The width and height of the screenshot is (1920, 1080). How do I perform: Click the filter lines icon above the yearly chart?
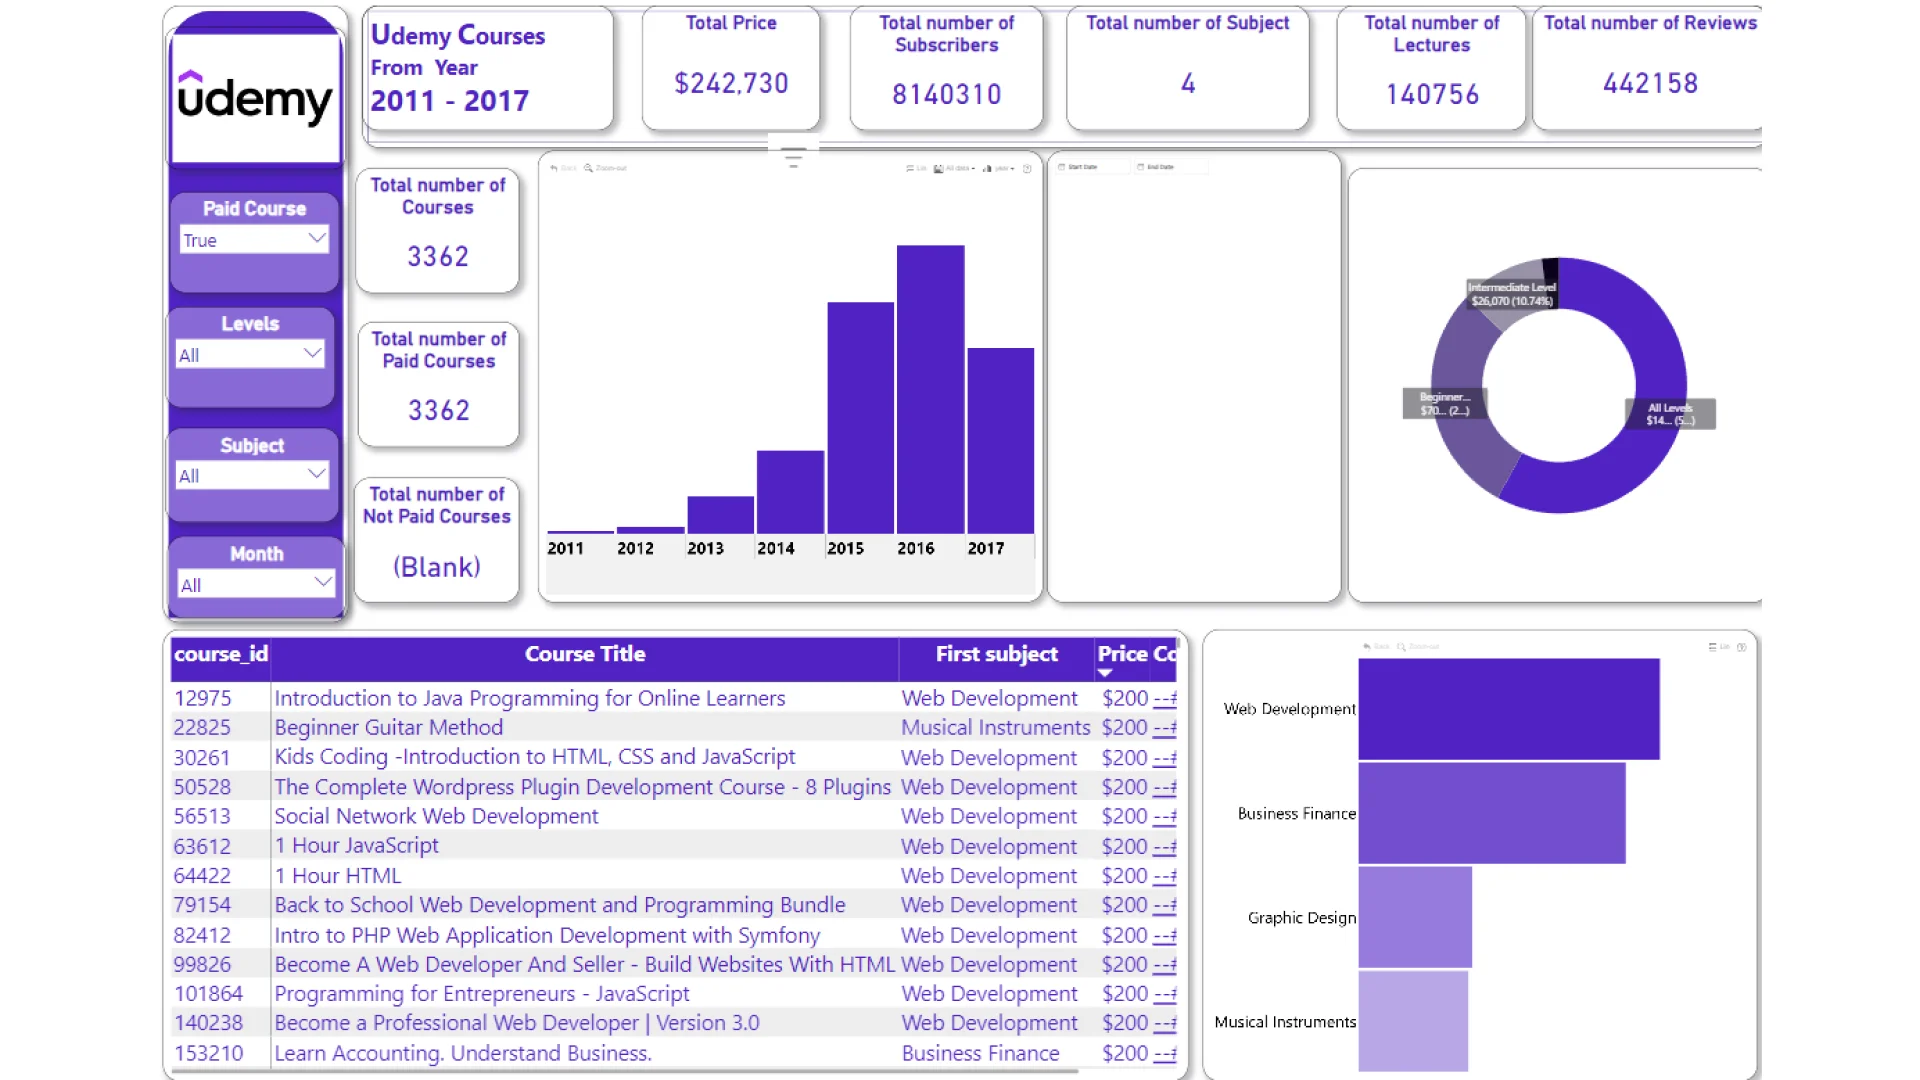click(x=793, y=157)
